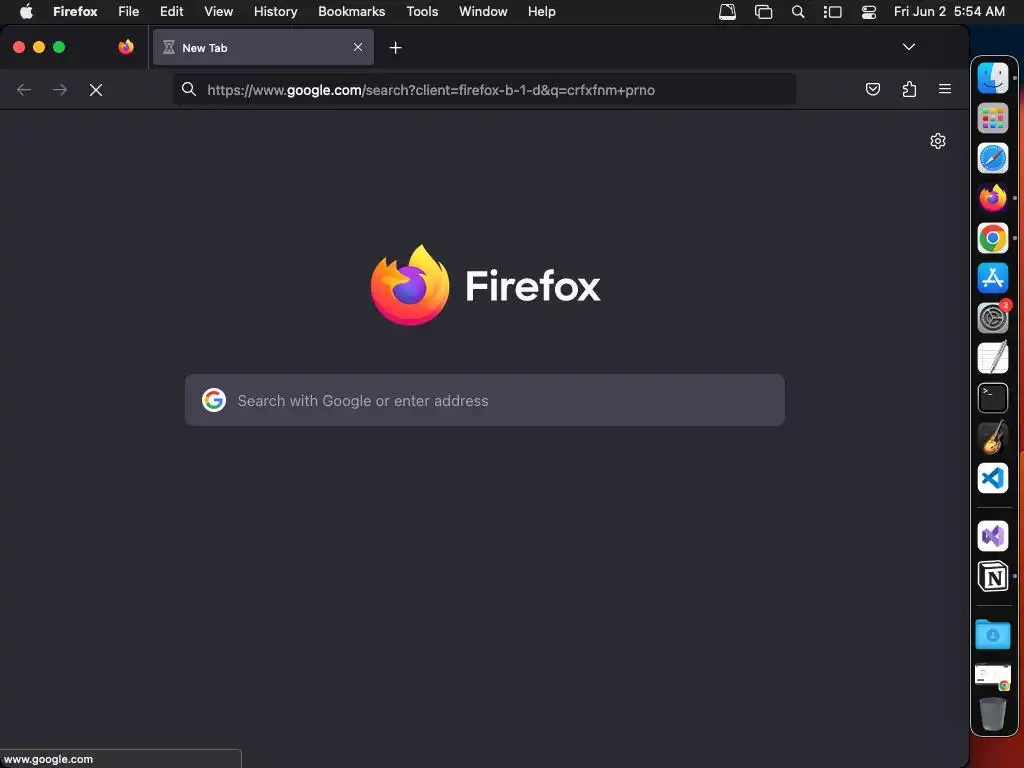
Task: Click the date and time in the menu bar
Action: (949, 12)
